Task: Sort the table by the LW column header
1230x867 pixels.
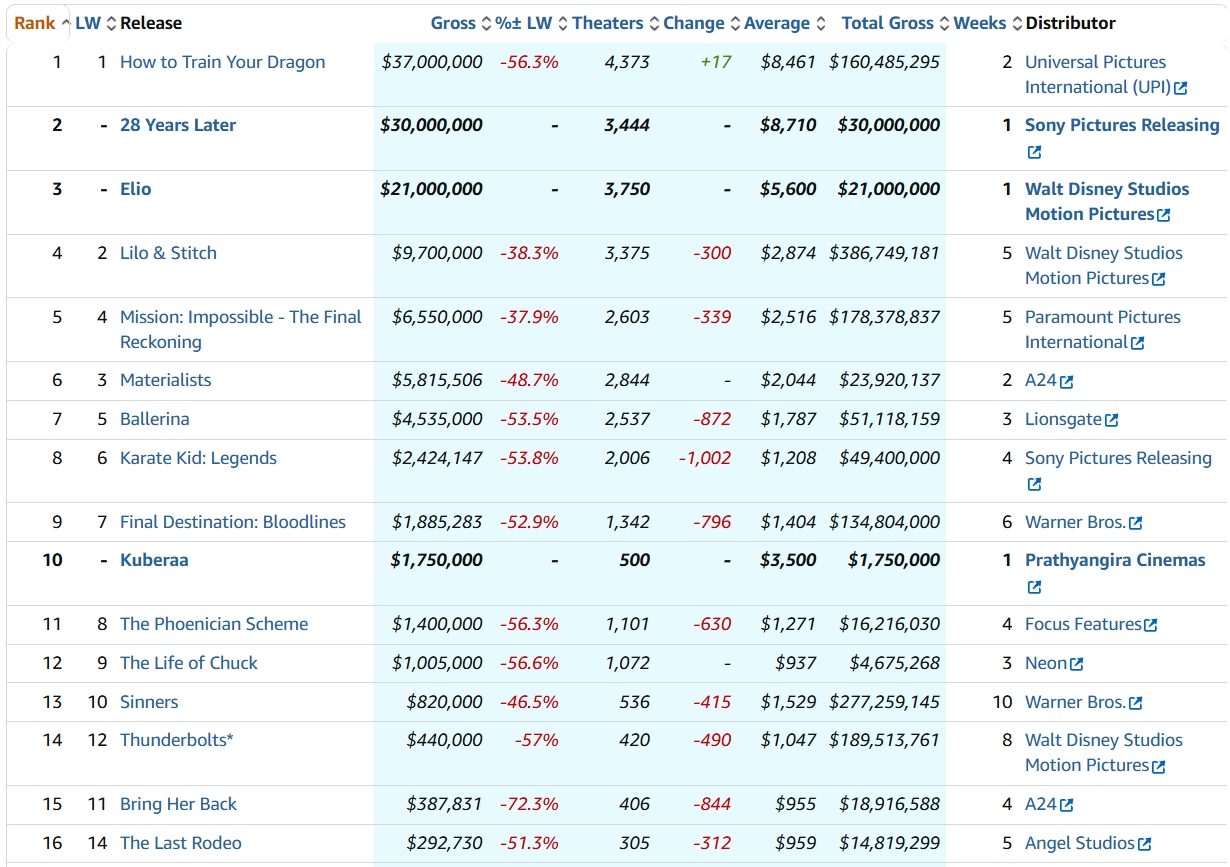Action: (96, 23)
